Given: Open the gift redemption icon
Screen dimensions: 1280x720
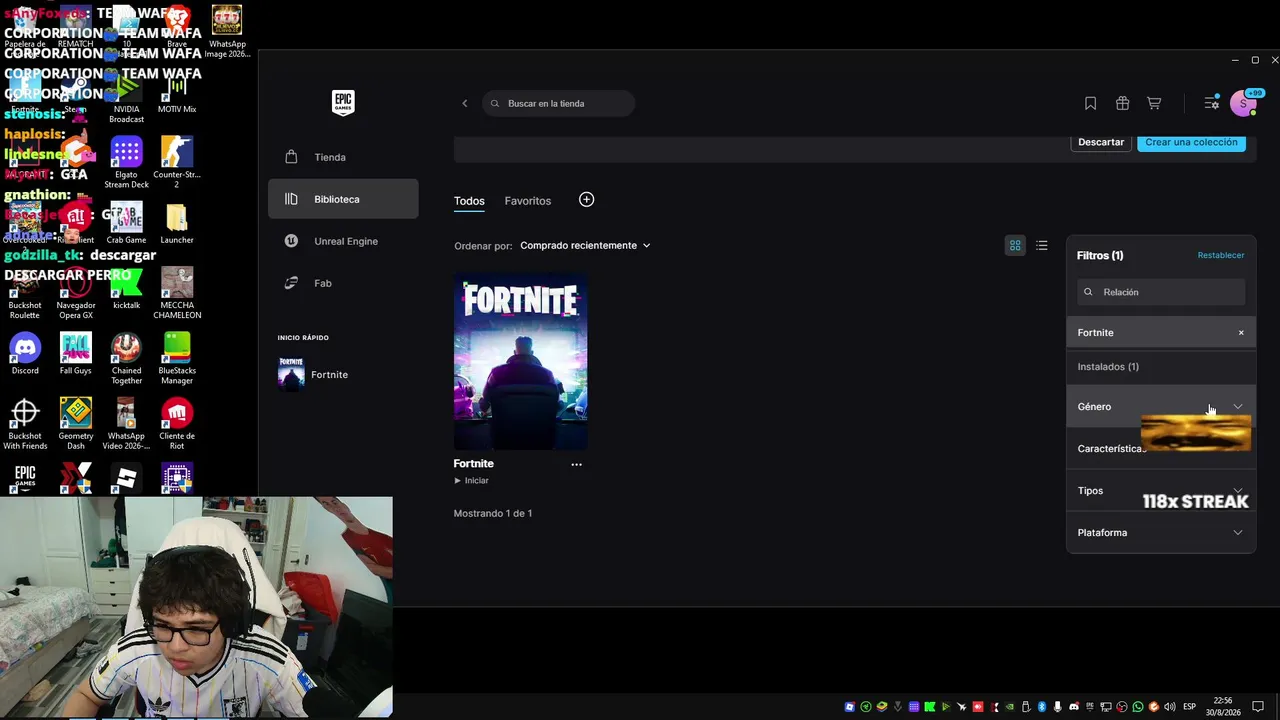Looking at the screenshot, I should tap(1123, 104).
